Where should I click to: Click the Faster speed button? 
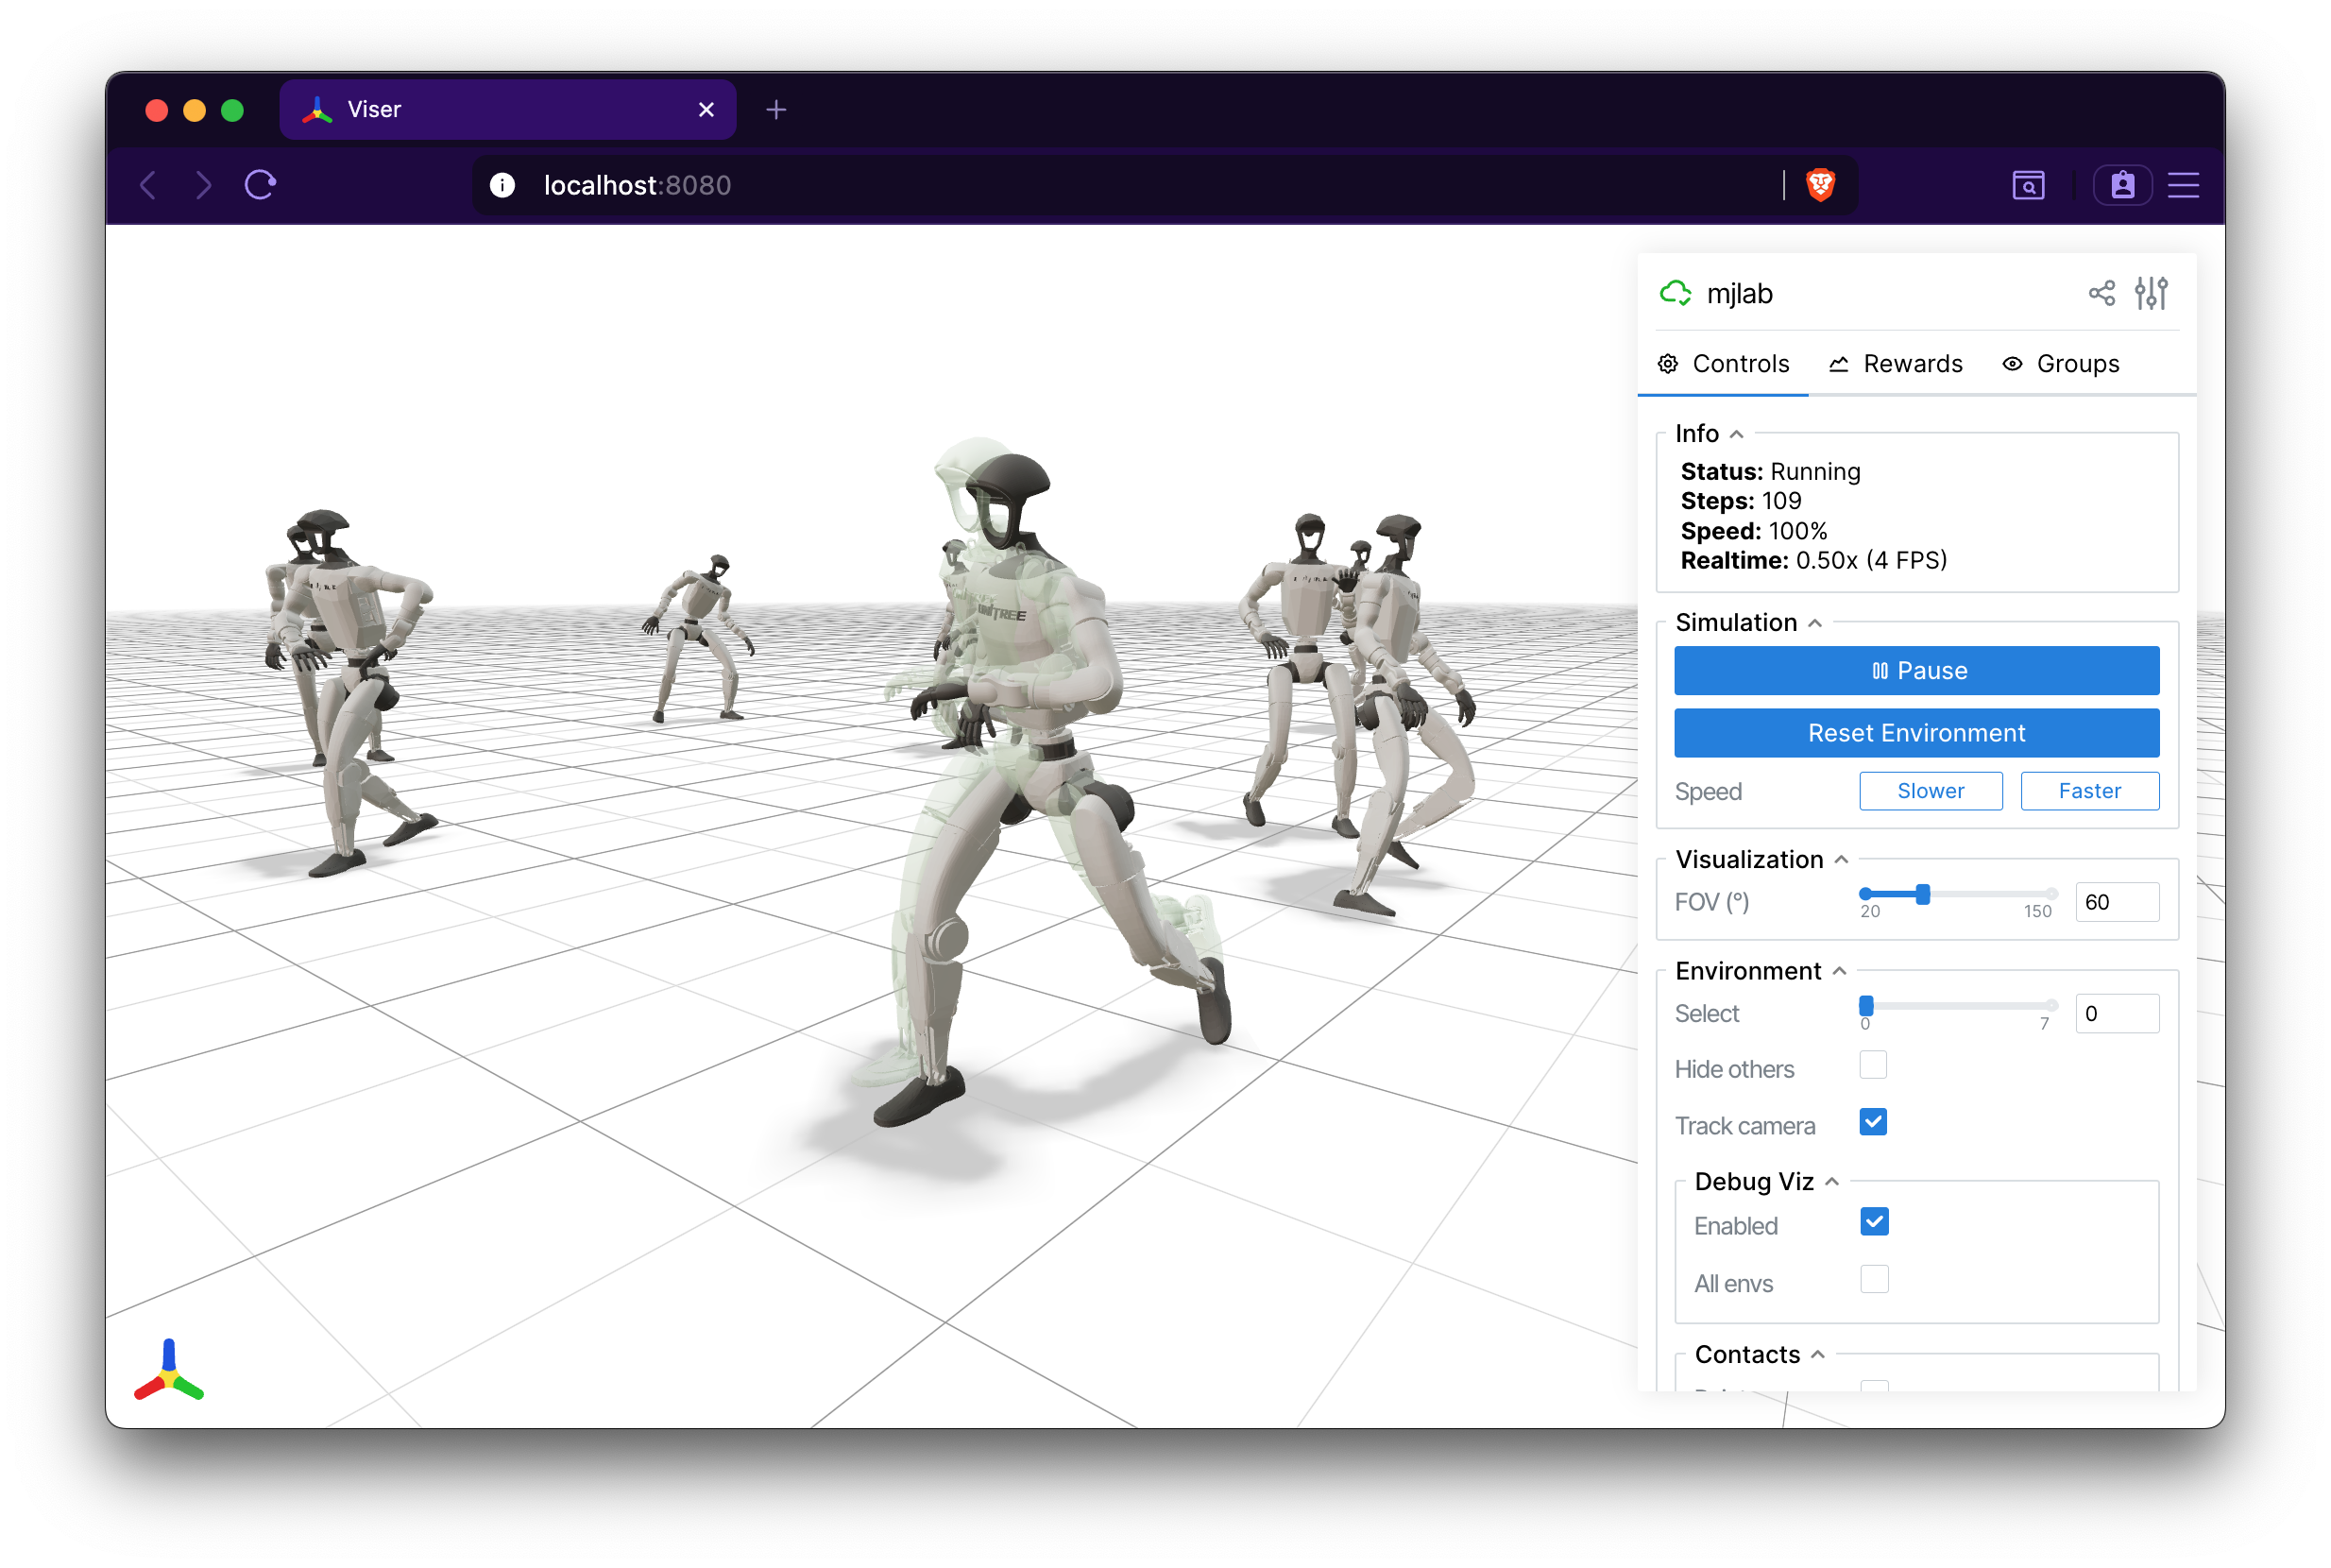pos(2090,791)
